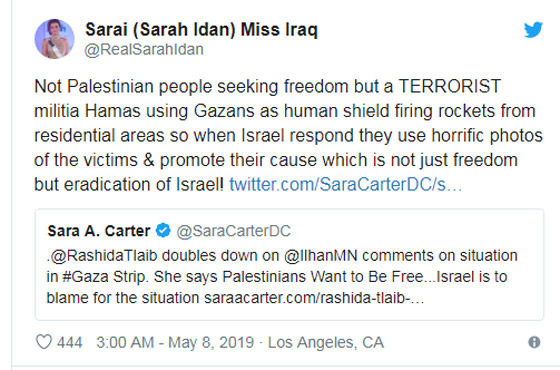Open Sara A. Carter's name in the quoted tweet
Screen dimensions: 560x370
coord(99,231)
